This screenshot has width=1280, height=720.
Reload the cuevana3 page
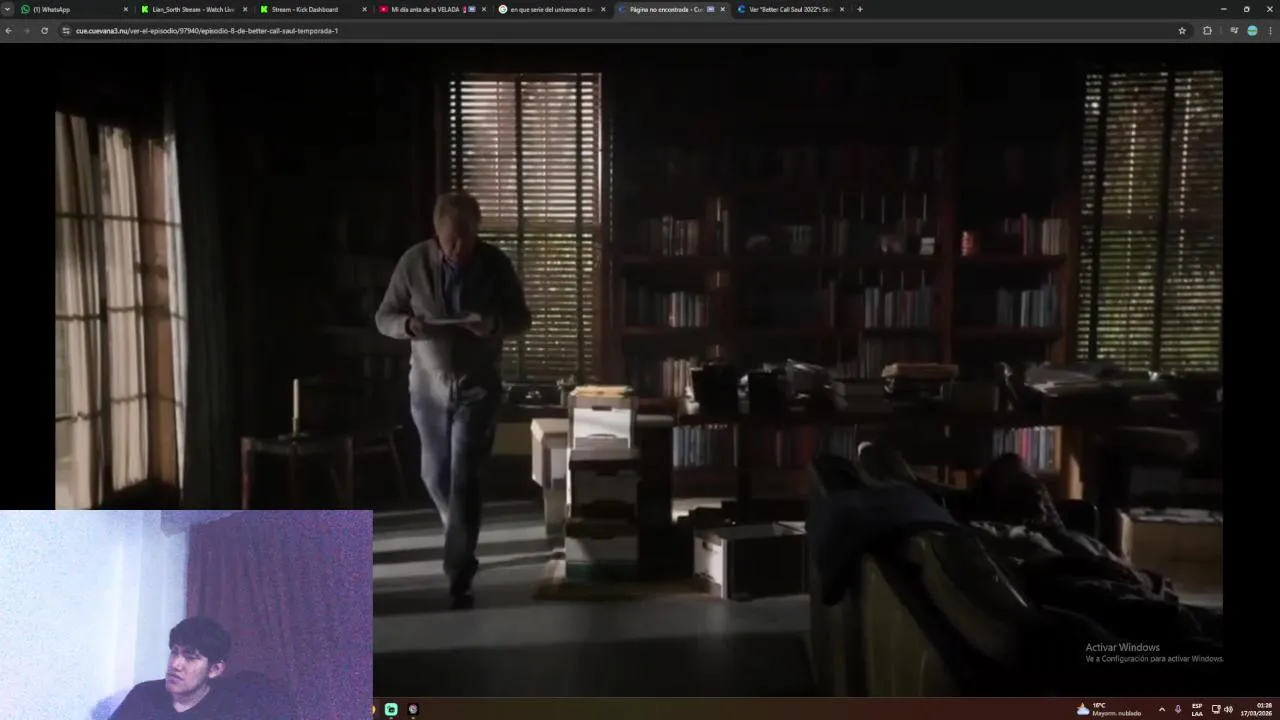[x=44, y=30]
